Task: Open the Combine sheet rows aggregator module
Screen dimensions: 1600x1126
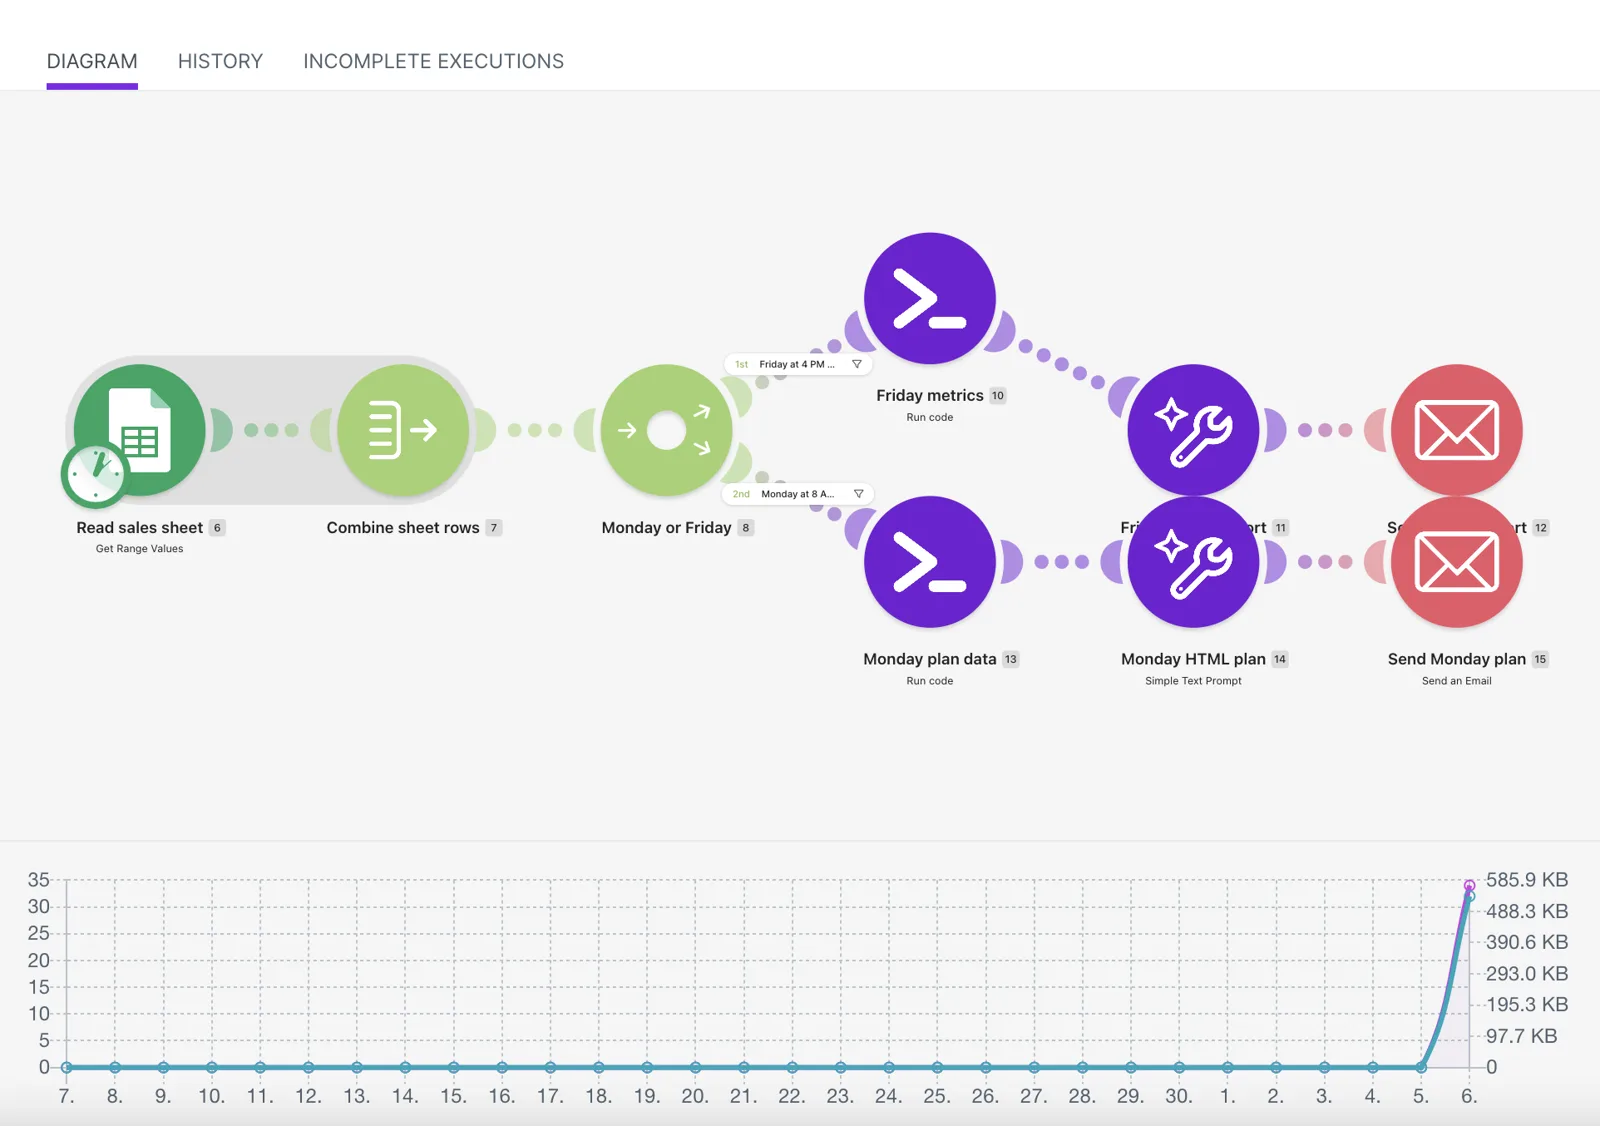Action: pos(403,430)
